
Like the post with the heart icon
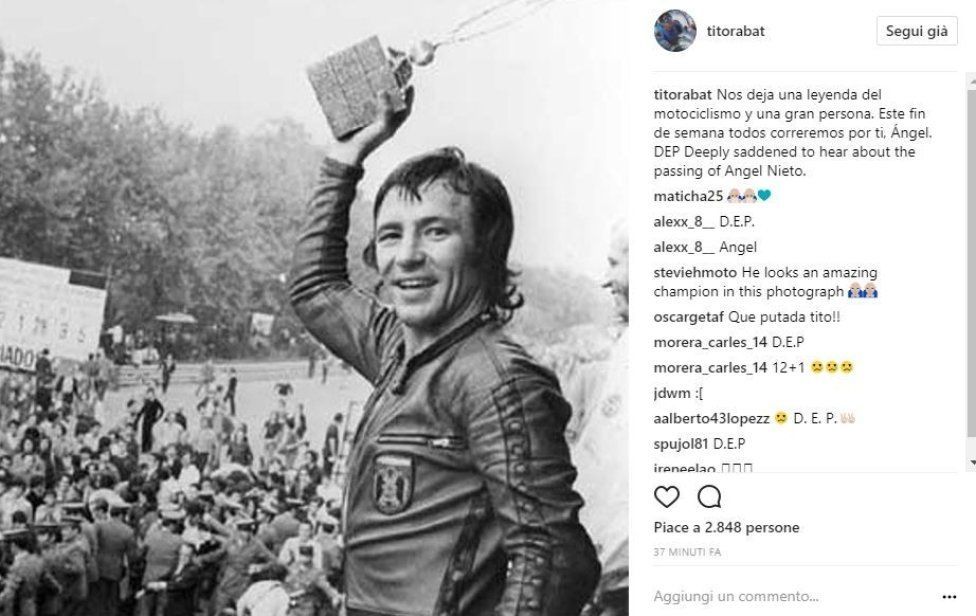tap(667, 497)
